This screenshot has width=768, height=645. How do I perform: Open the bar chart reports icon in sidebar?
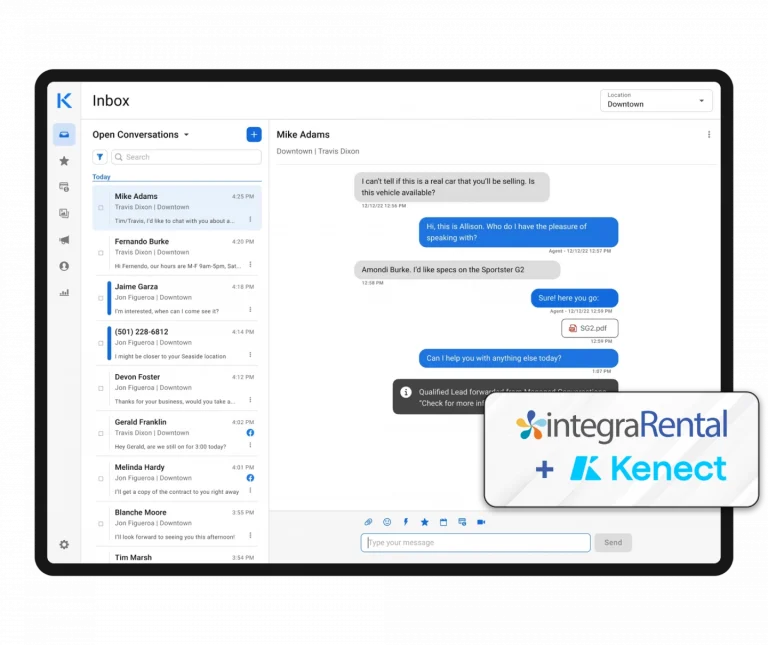click(64, 293)
